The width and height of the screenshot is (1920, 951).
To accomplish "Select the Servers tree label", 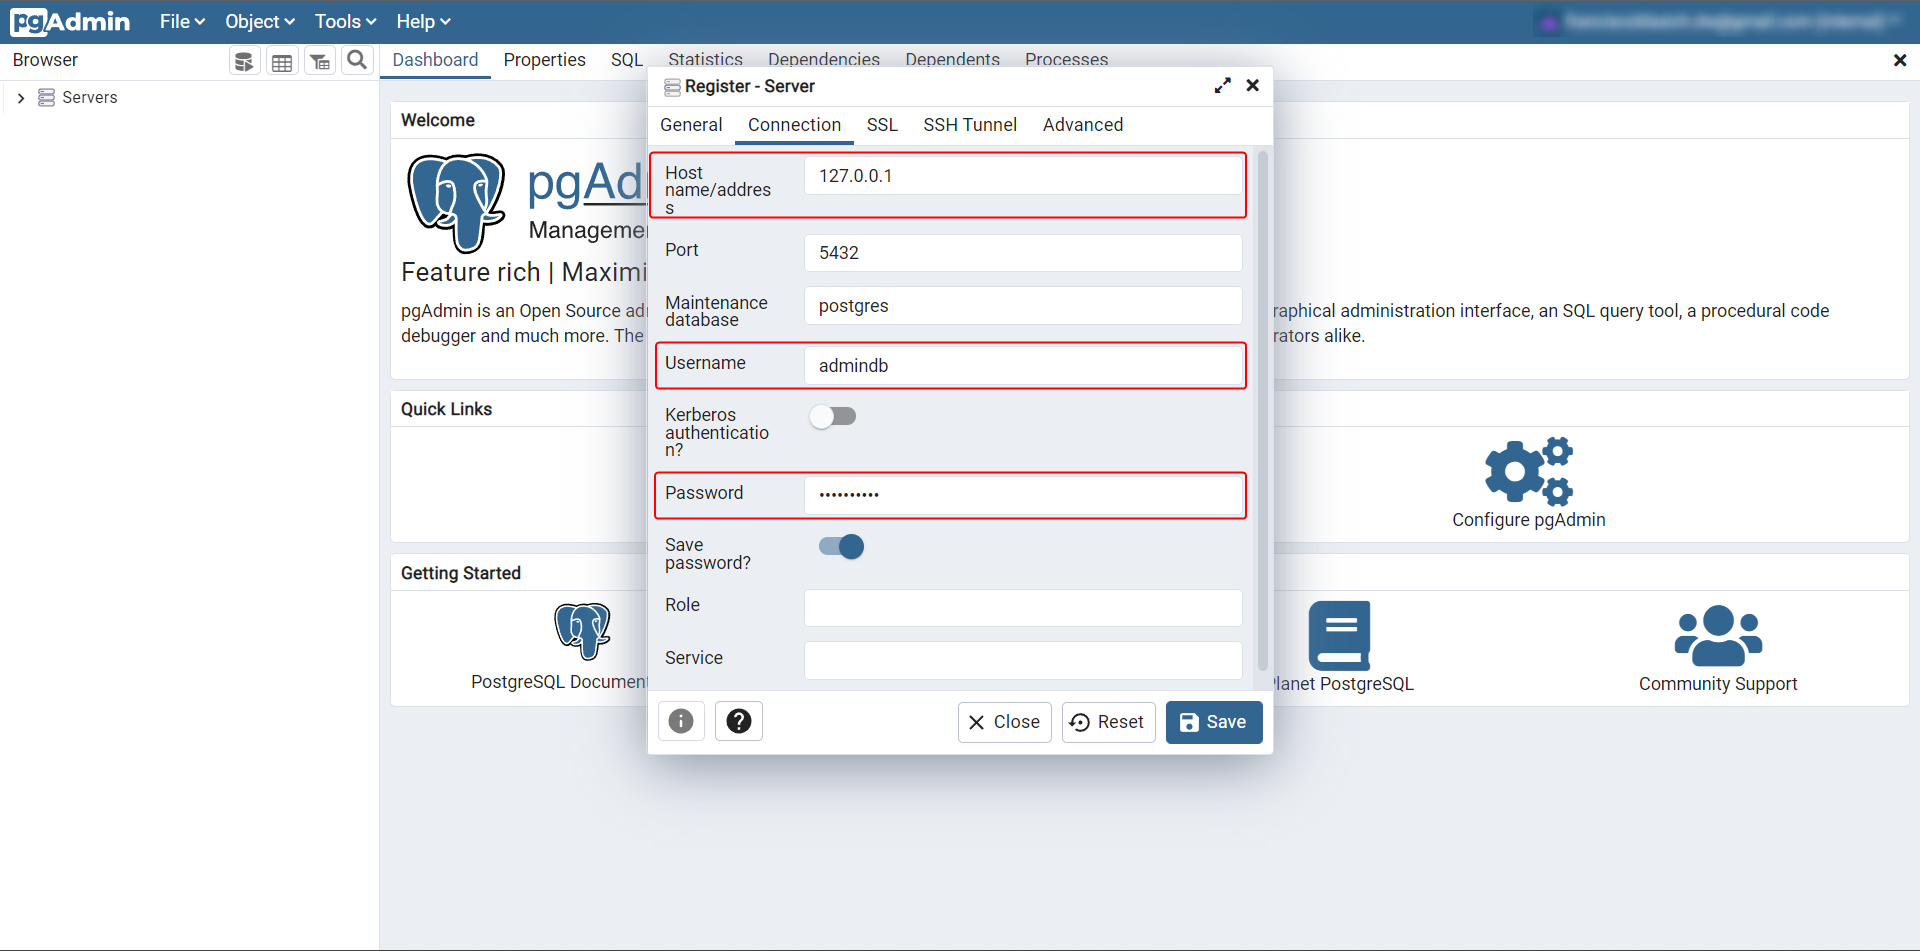I will pos(90,97).
